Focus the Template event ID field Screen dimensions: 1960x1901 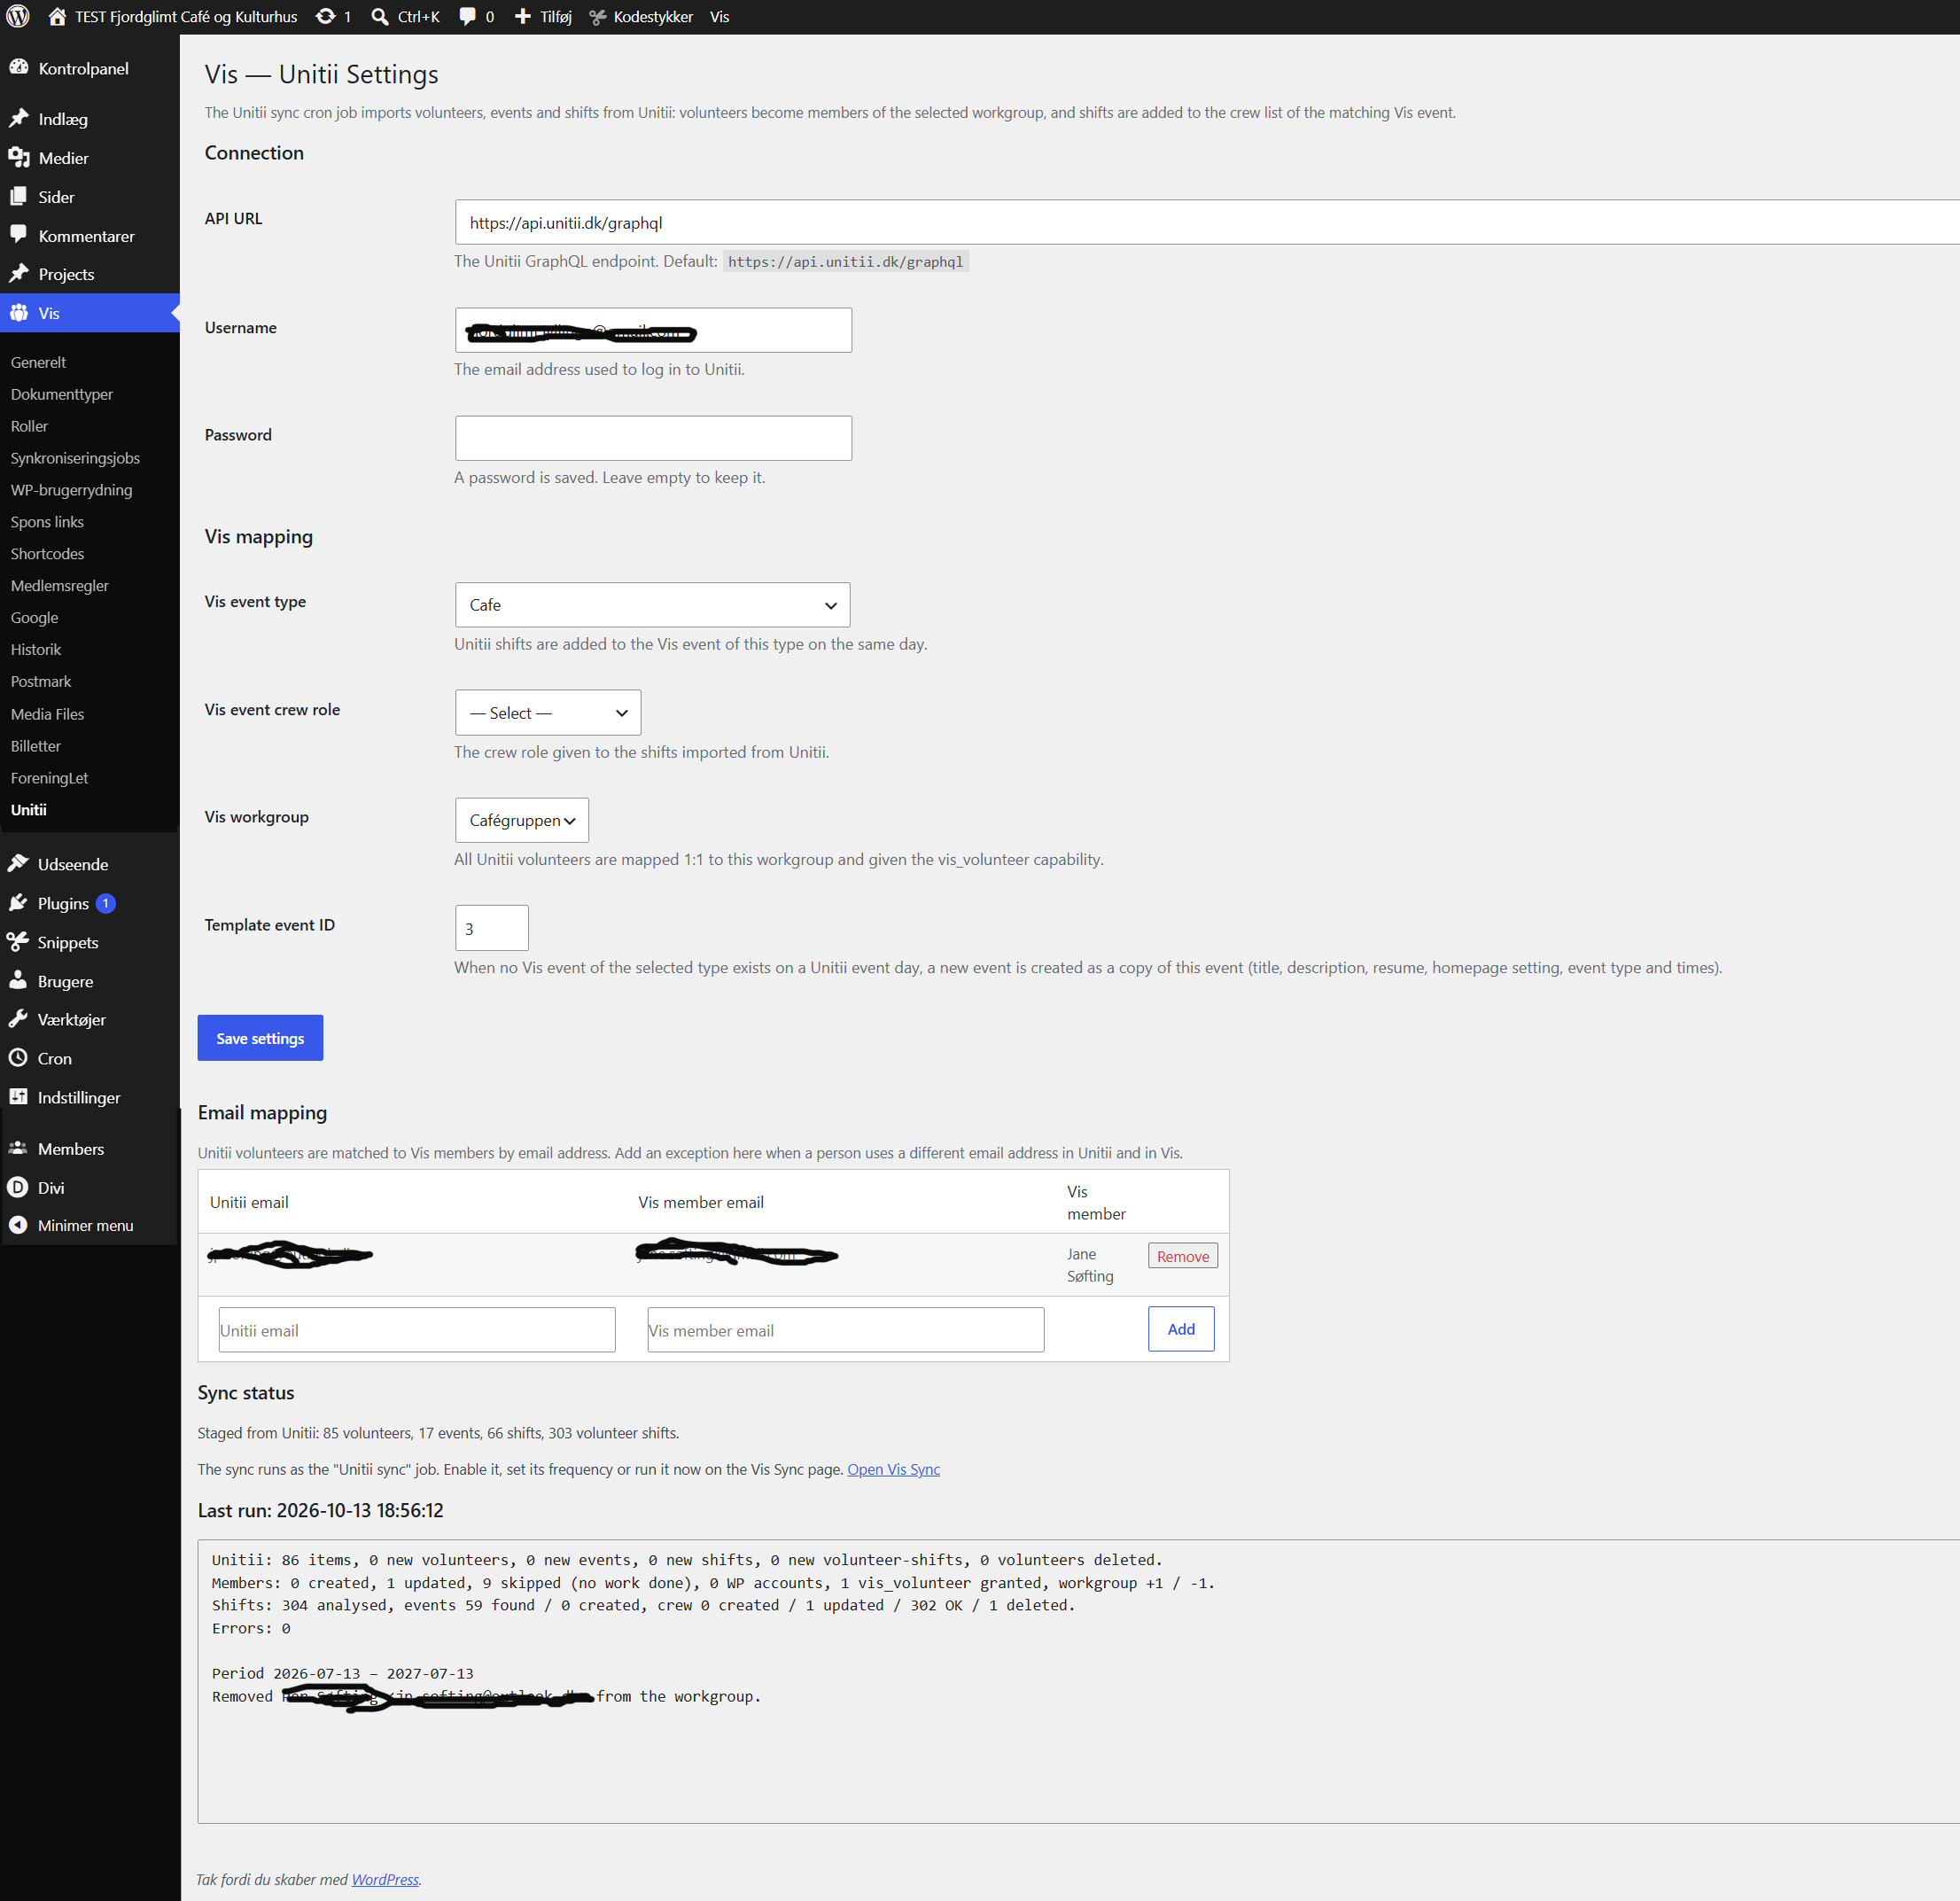(491, 928)
